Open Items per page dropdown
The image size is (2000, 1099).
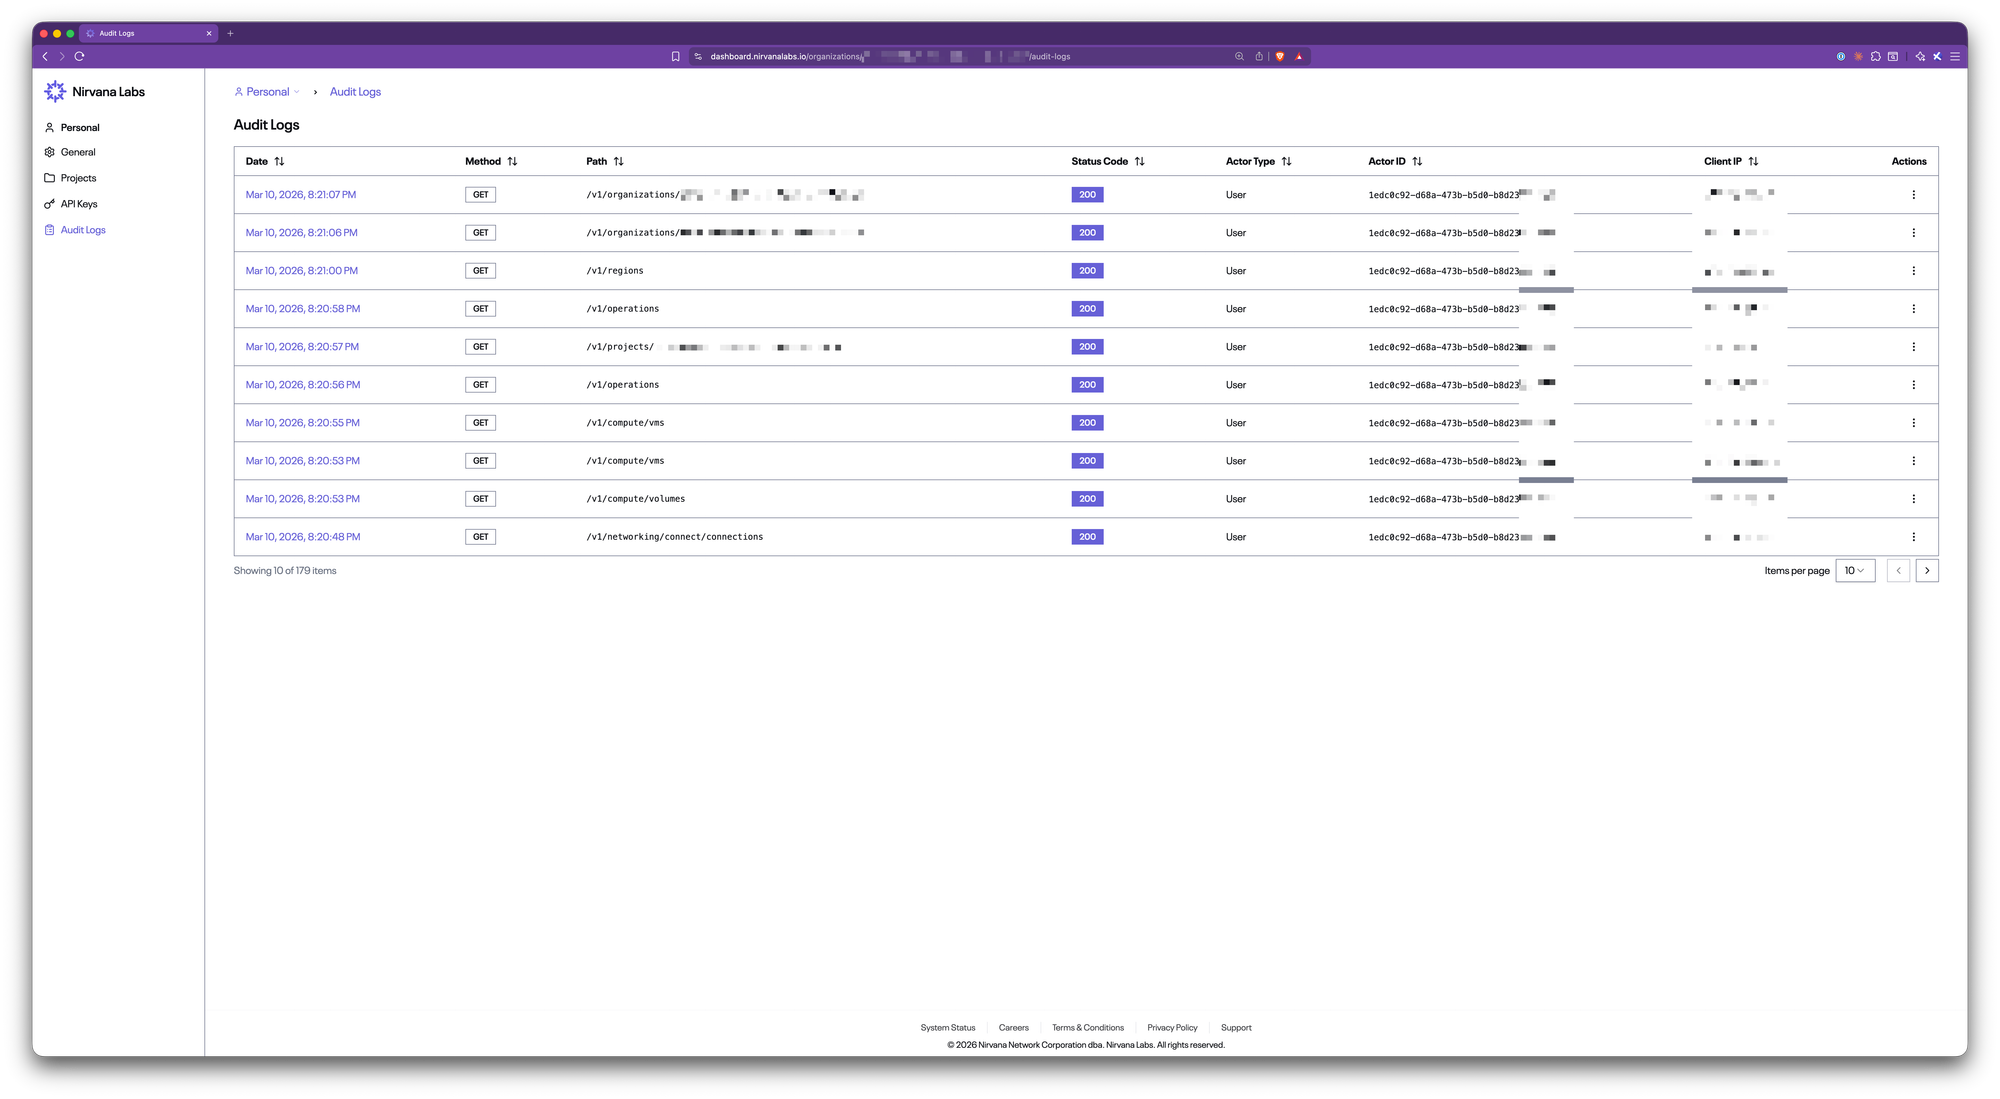(1854, 571)
